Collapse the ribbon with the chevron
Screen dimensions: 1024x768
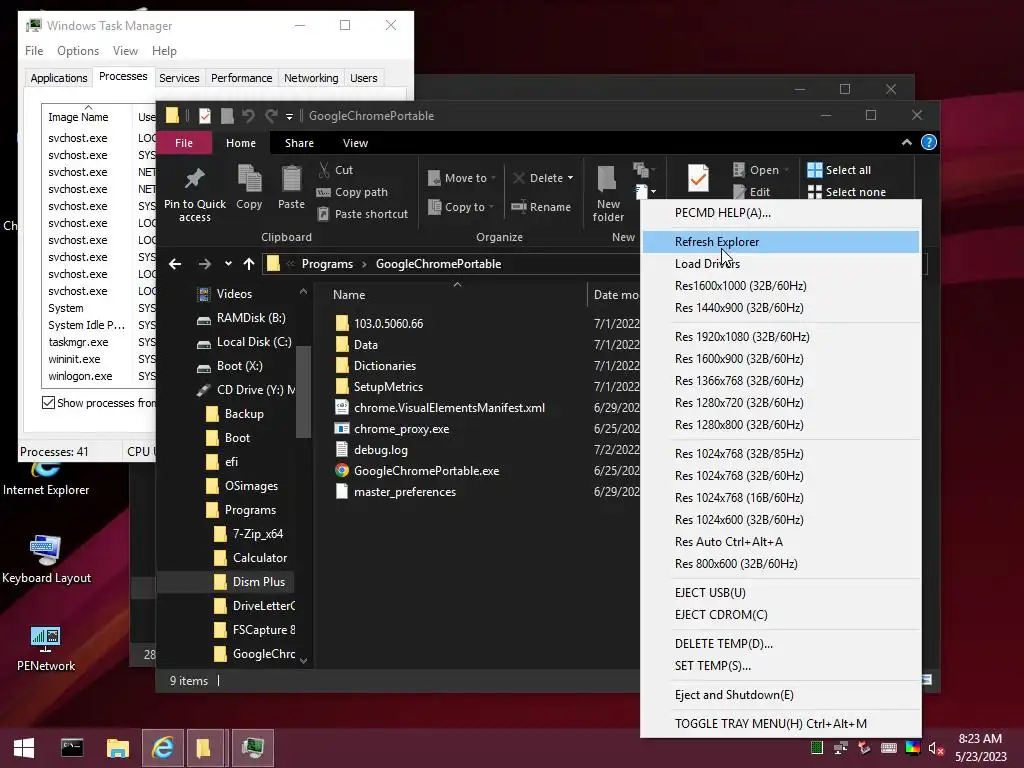906,142
